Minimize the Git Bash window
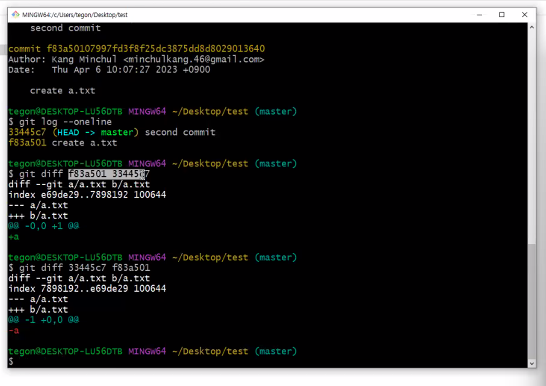Screen dimensions: 546x386 [x=479, y=15]
